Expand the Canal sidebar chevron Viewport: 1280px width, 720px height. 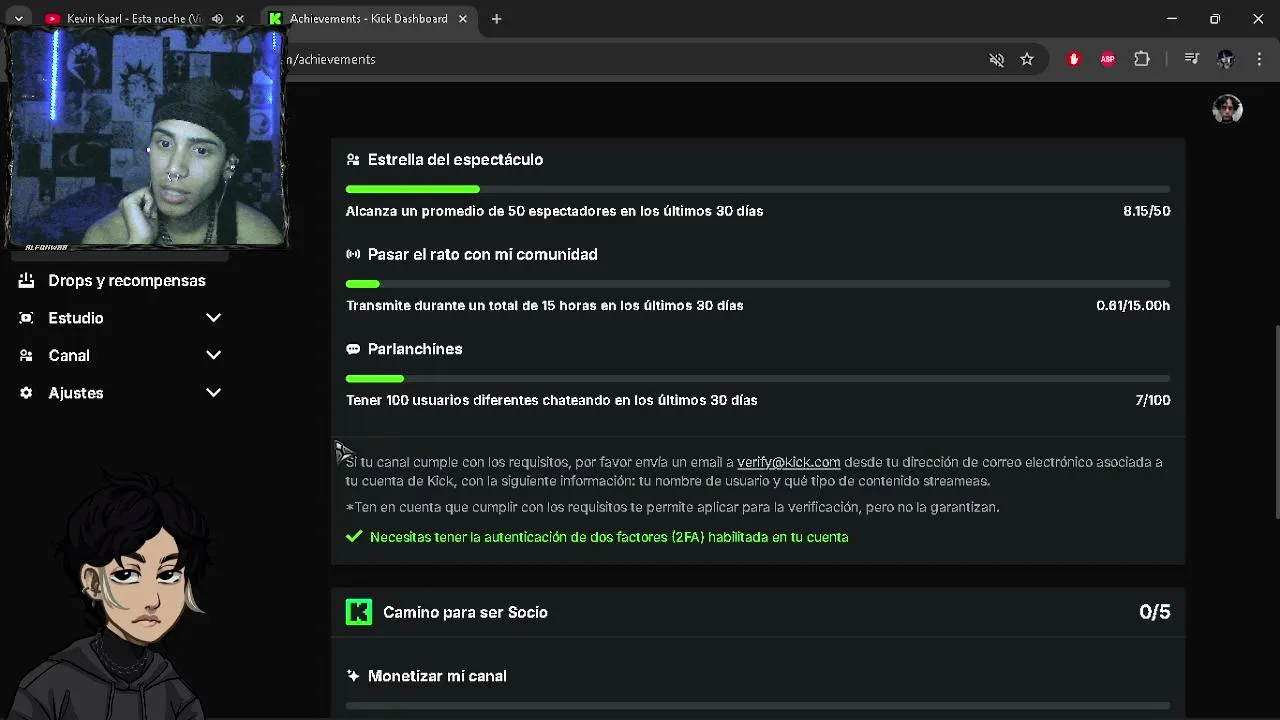(213, 355)
